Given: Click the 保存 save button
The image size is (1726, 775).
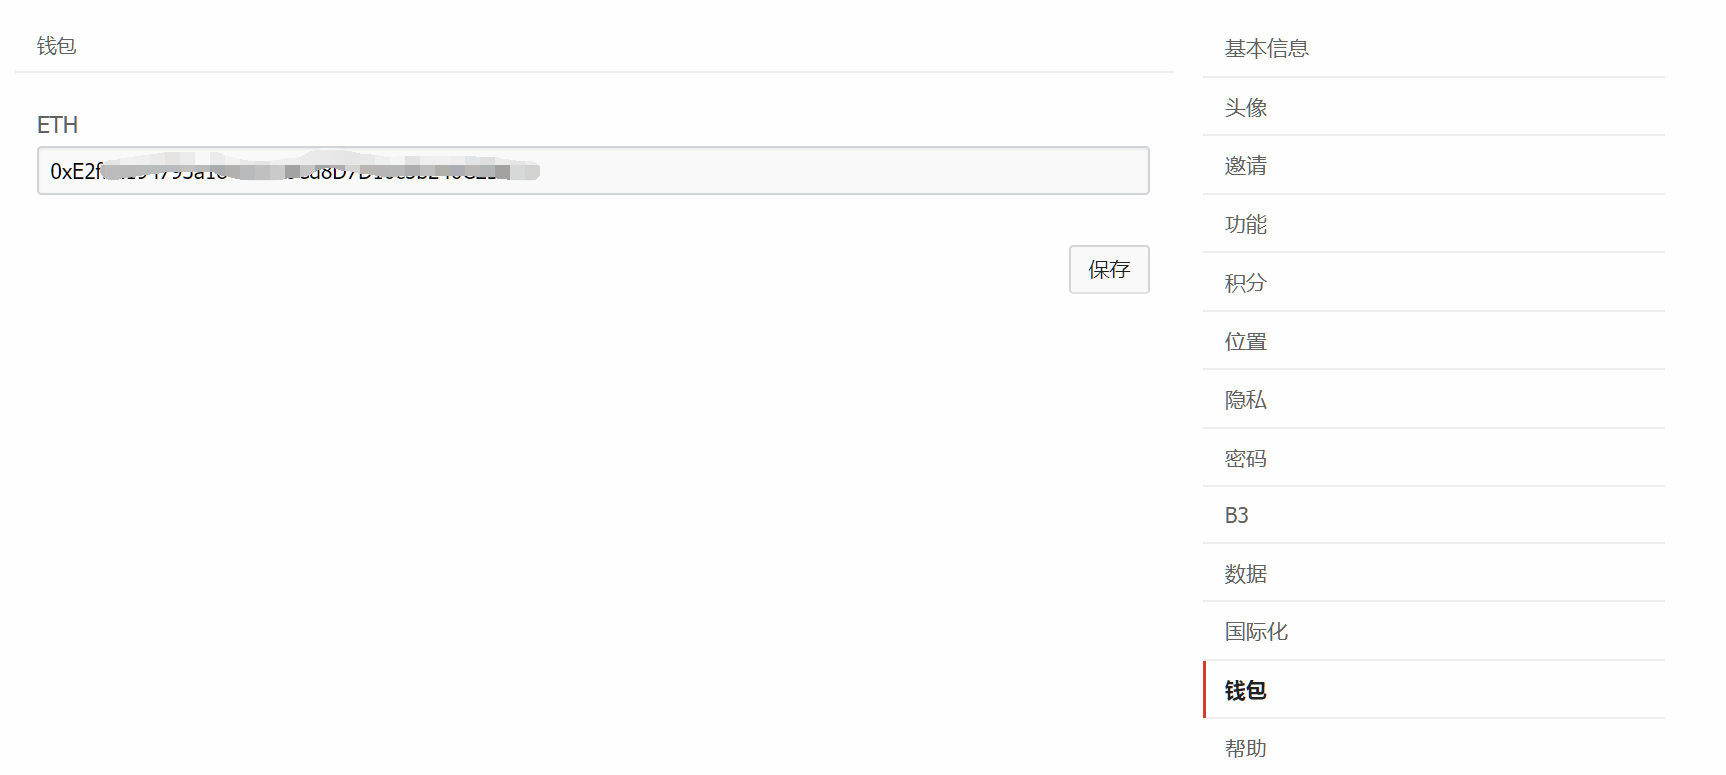Looking at the screenshot, I should (x=1109, y=269).
